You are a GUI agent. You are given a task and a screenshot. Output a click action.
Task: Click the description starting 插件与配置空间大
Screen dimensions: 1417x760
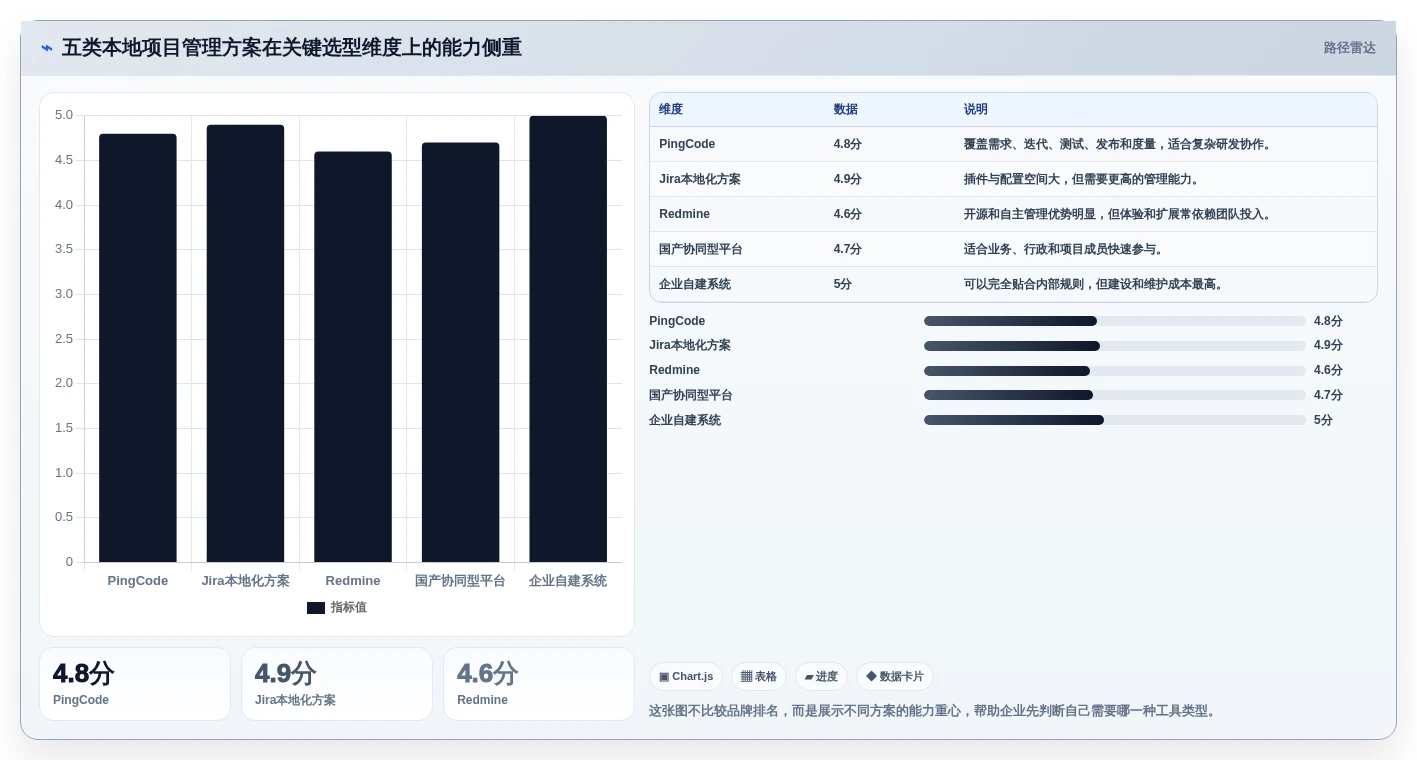pos(1083,179)
